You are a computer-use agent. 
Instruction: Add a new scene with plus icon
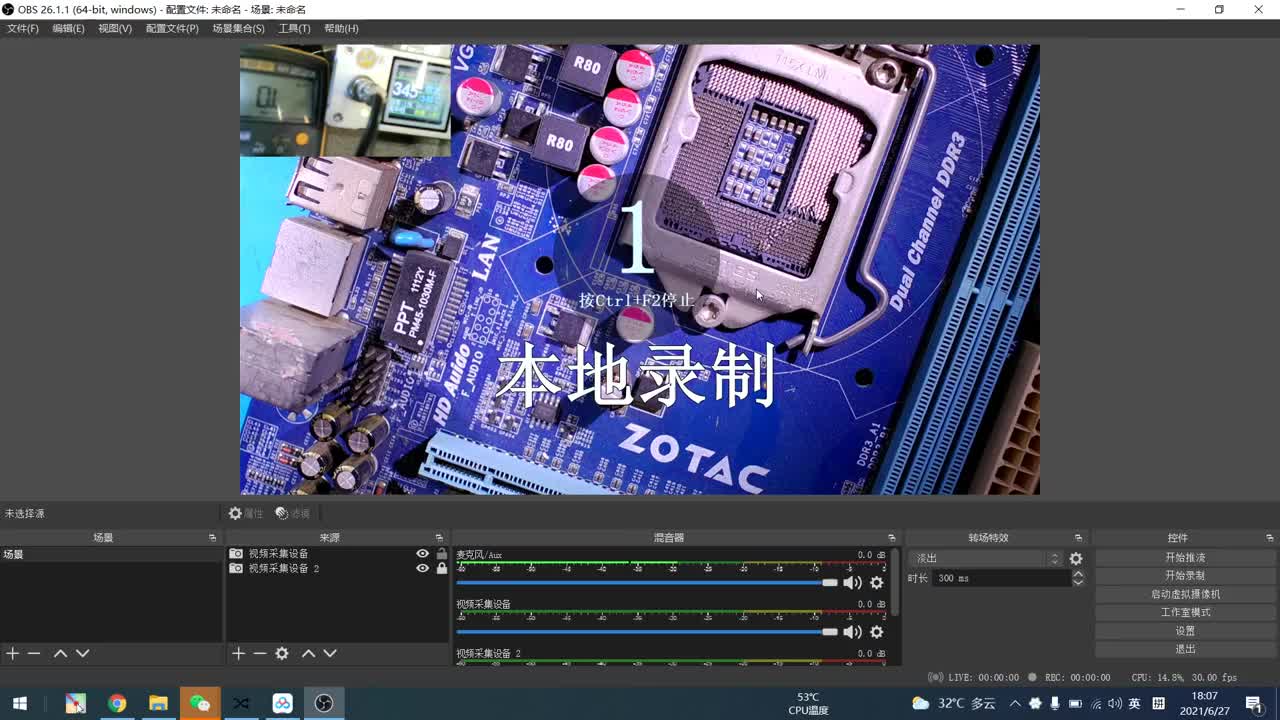pos(12,653)
